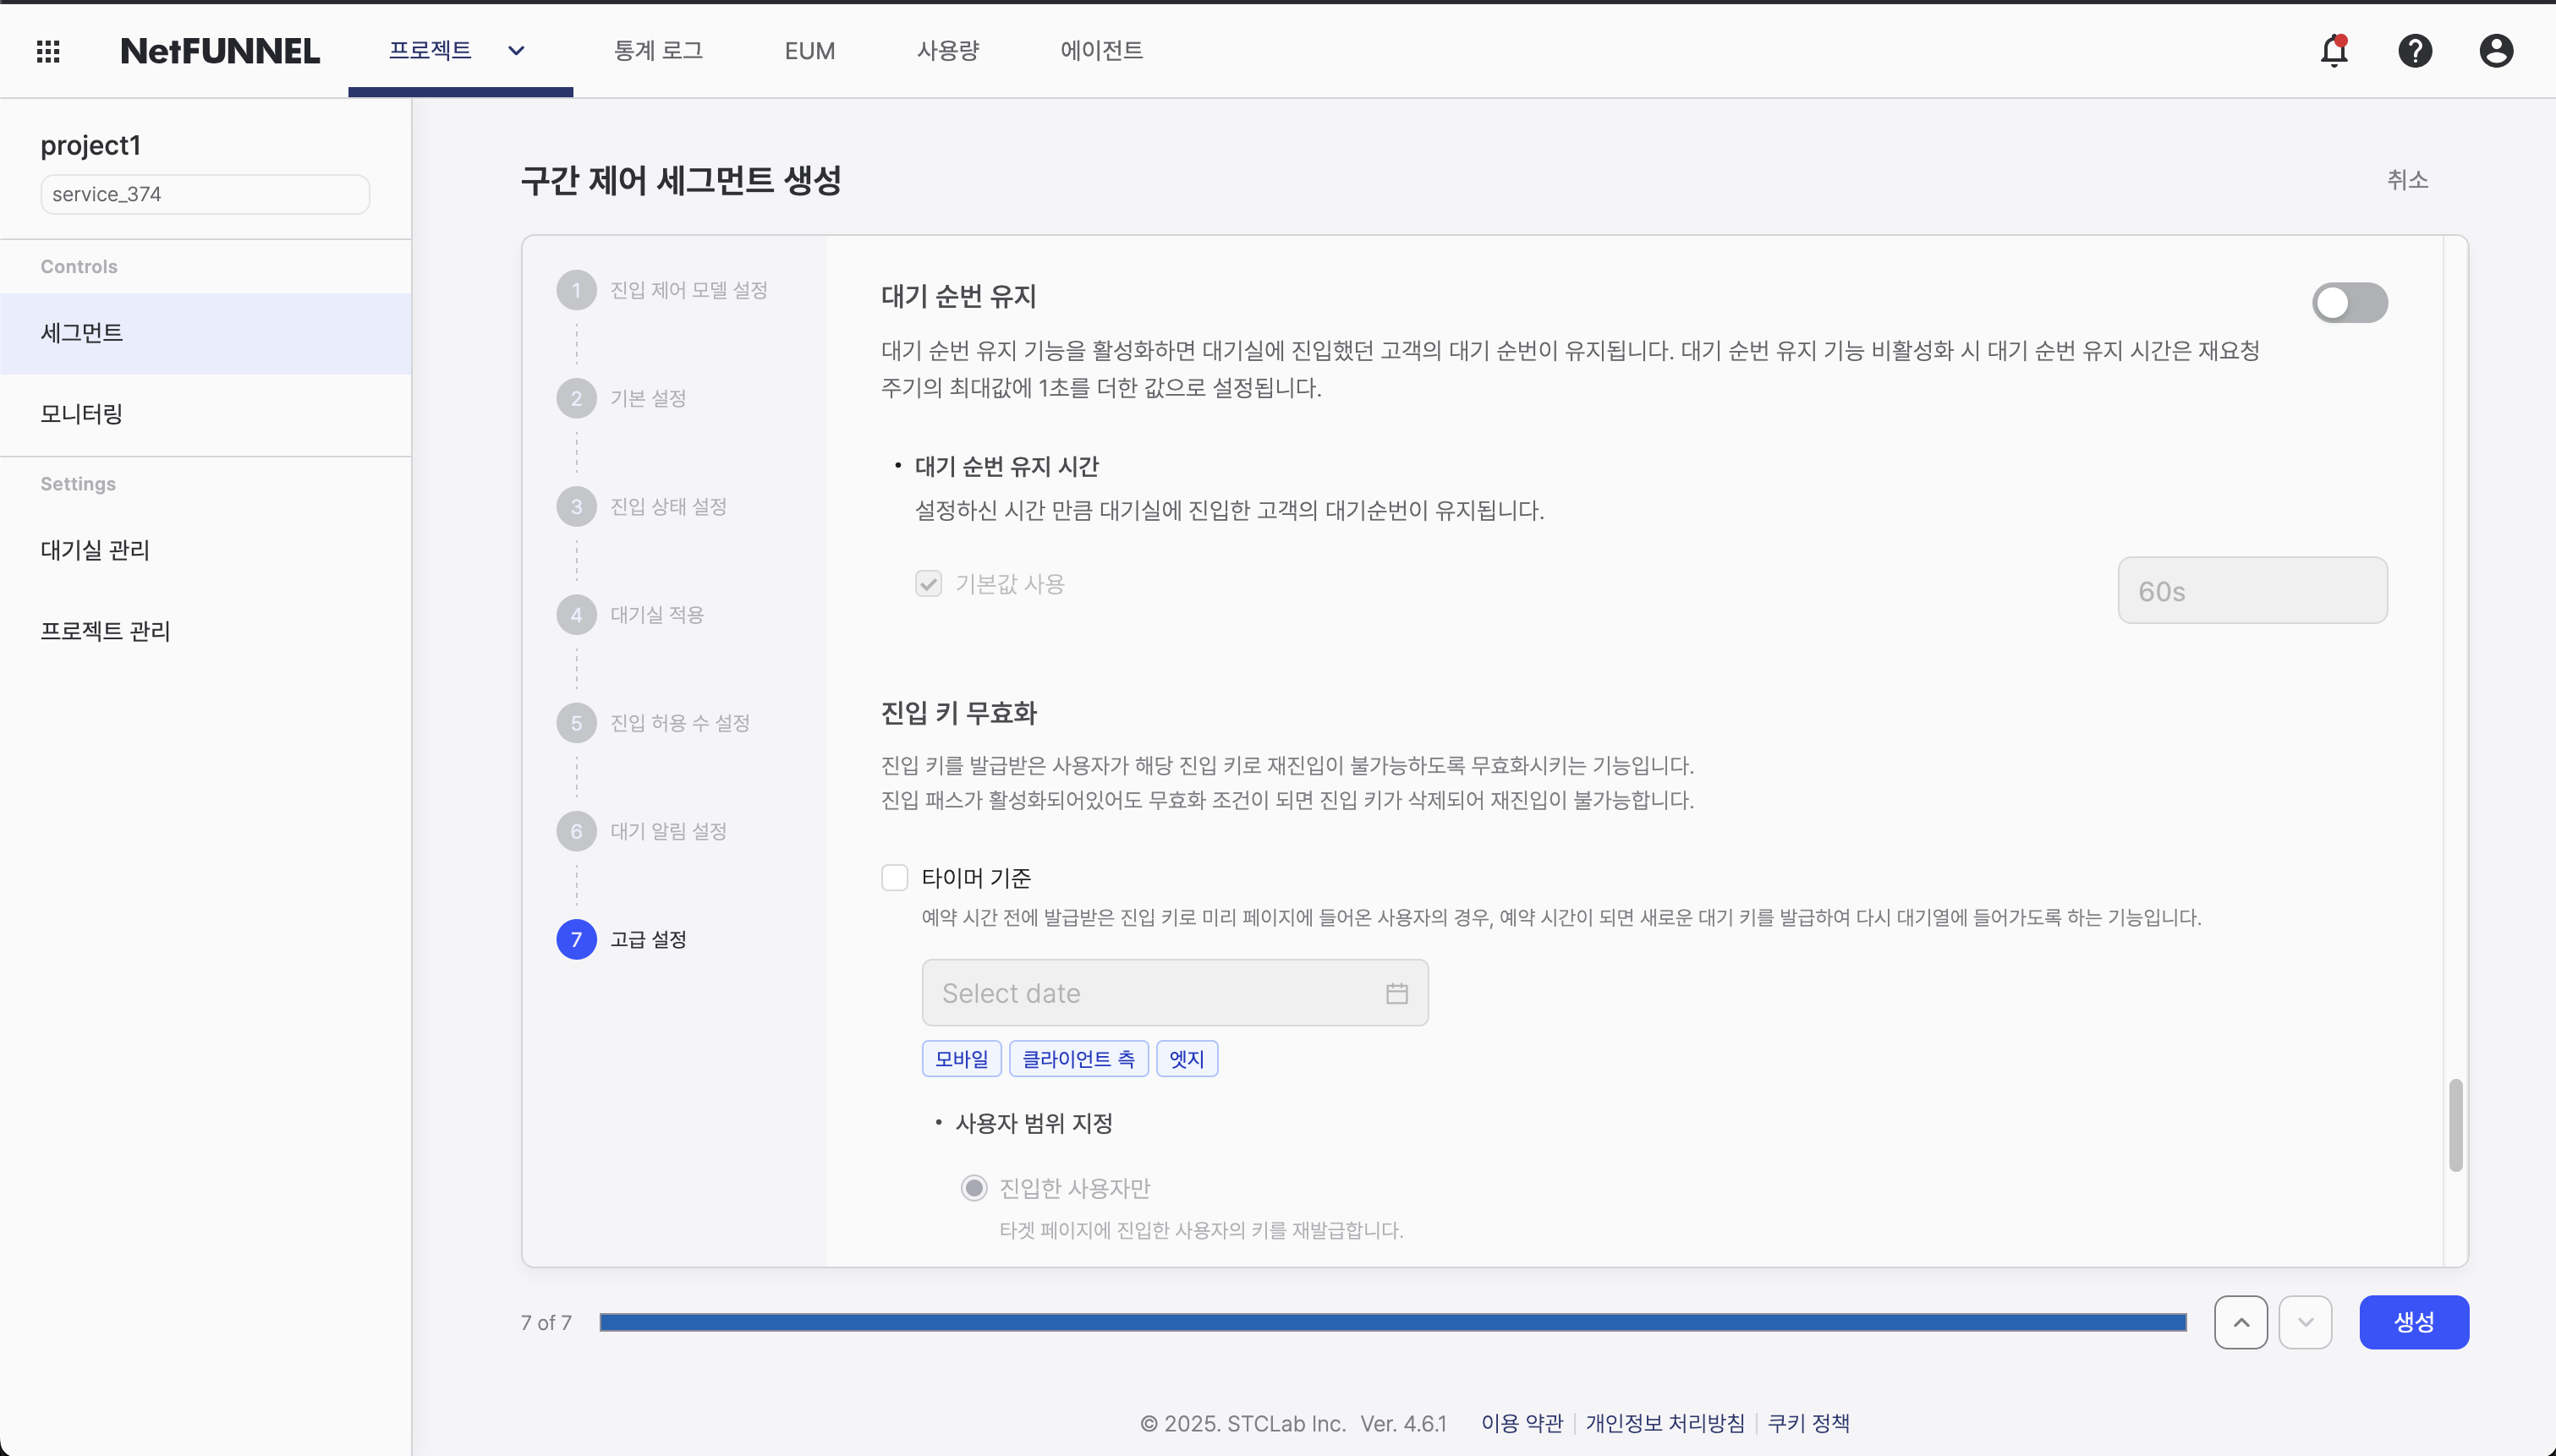The image size is (2556, 1456).
Task: Click the down chevron step button
Action: click(x=2305, y=1322)
